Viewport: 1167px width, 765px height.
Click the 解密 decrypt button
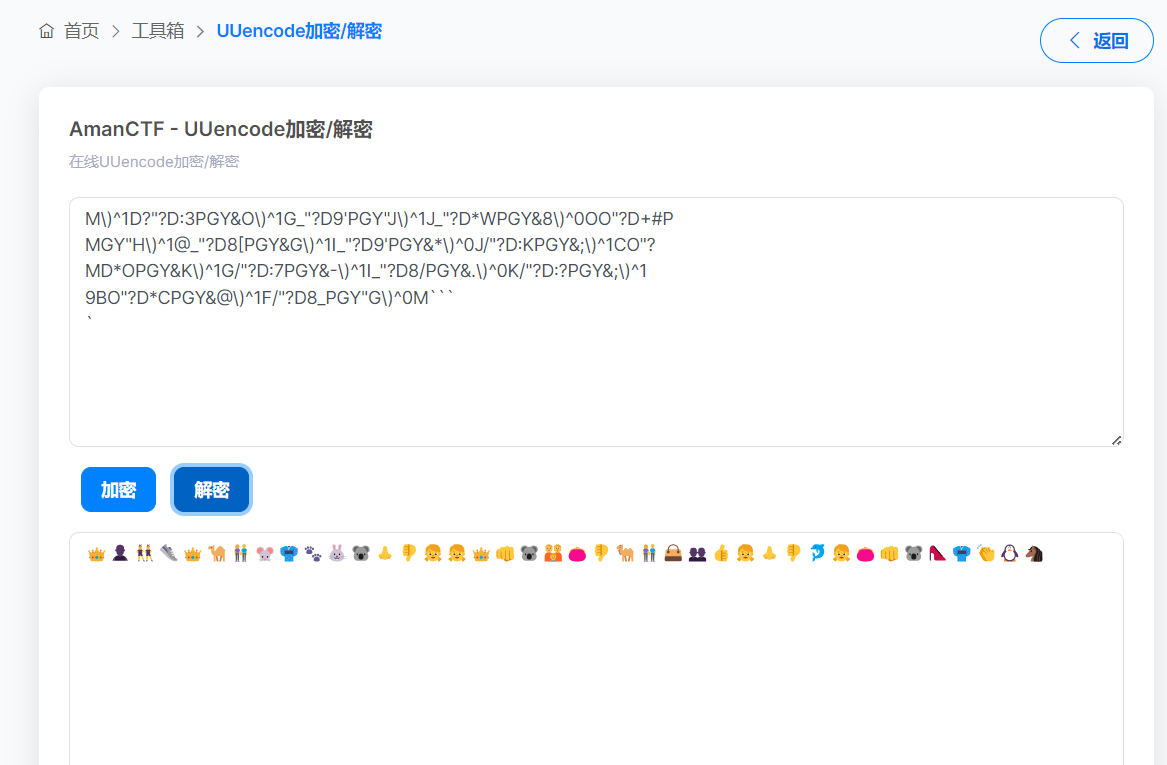click(211, 490)
